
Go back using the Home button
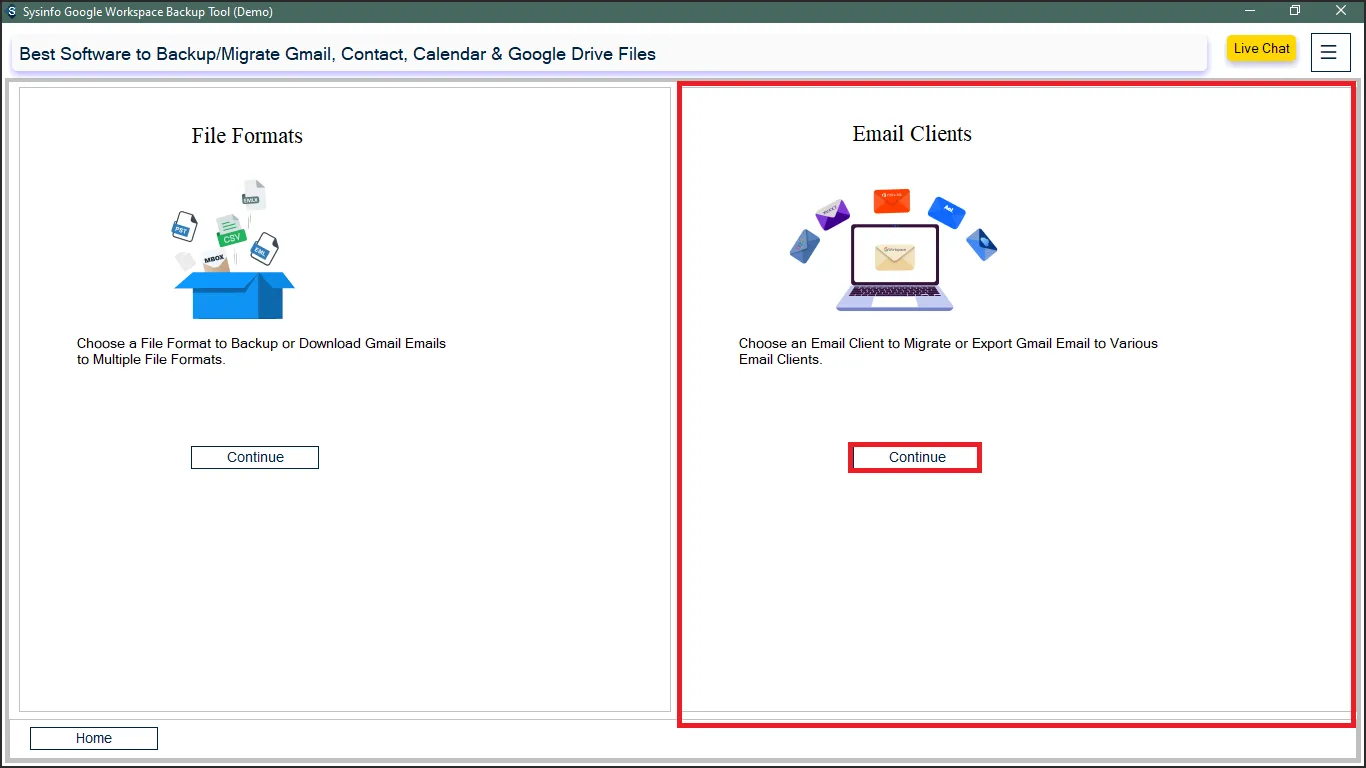(94, 738)
